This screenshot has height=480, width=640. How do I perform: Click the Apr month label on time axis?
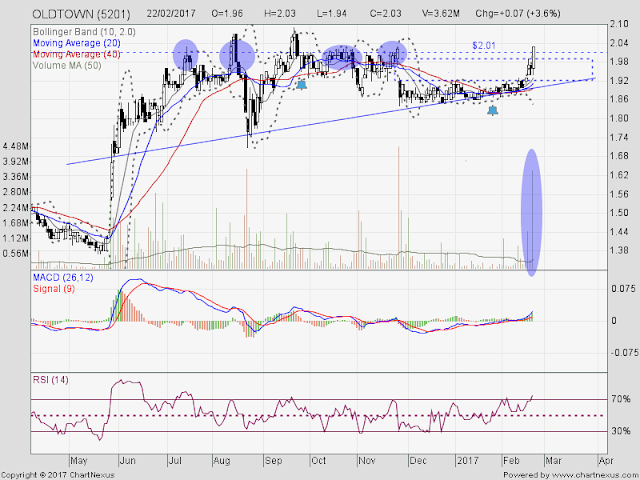[606, 461]
